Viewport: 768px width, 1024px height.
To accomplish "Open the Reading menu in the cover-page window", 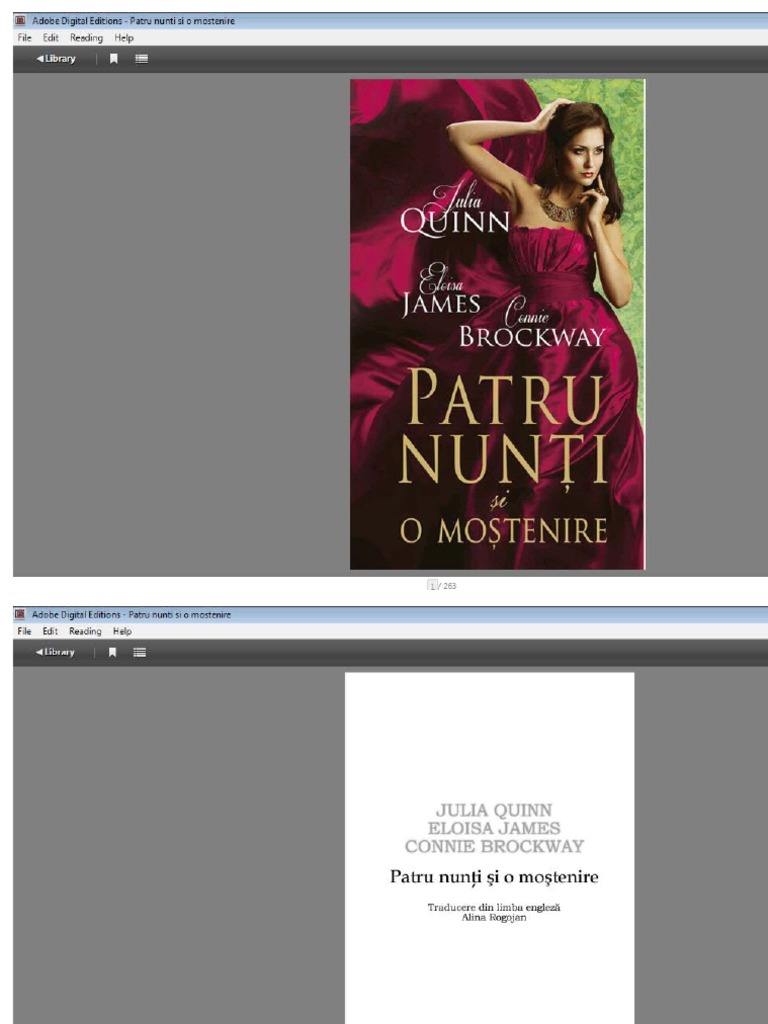I will point(86,38).
